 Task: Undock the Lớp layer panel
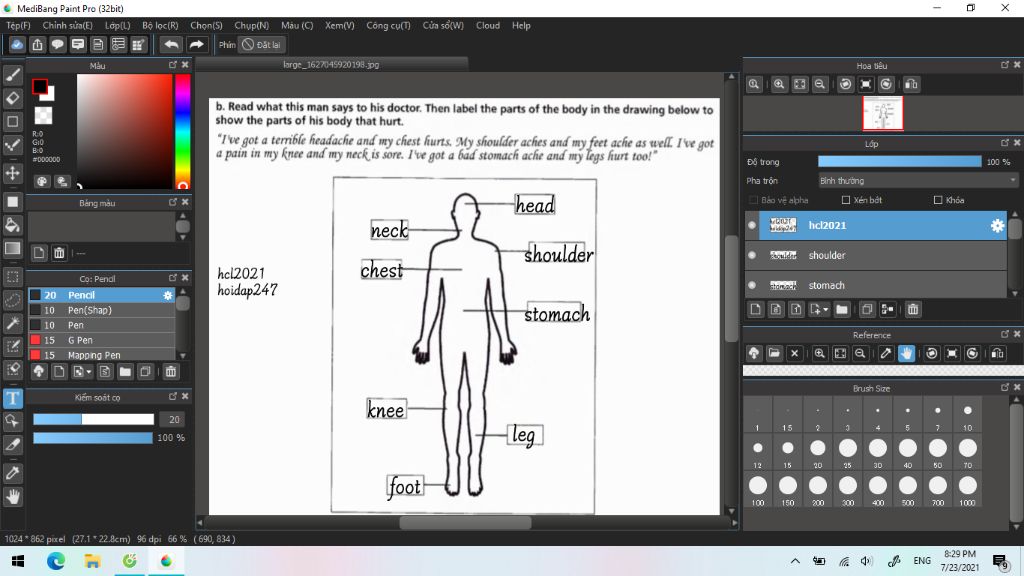(x=1004, y=142)
